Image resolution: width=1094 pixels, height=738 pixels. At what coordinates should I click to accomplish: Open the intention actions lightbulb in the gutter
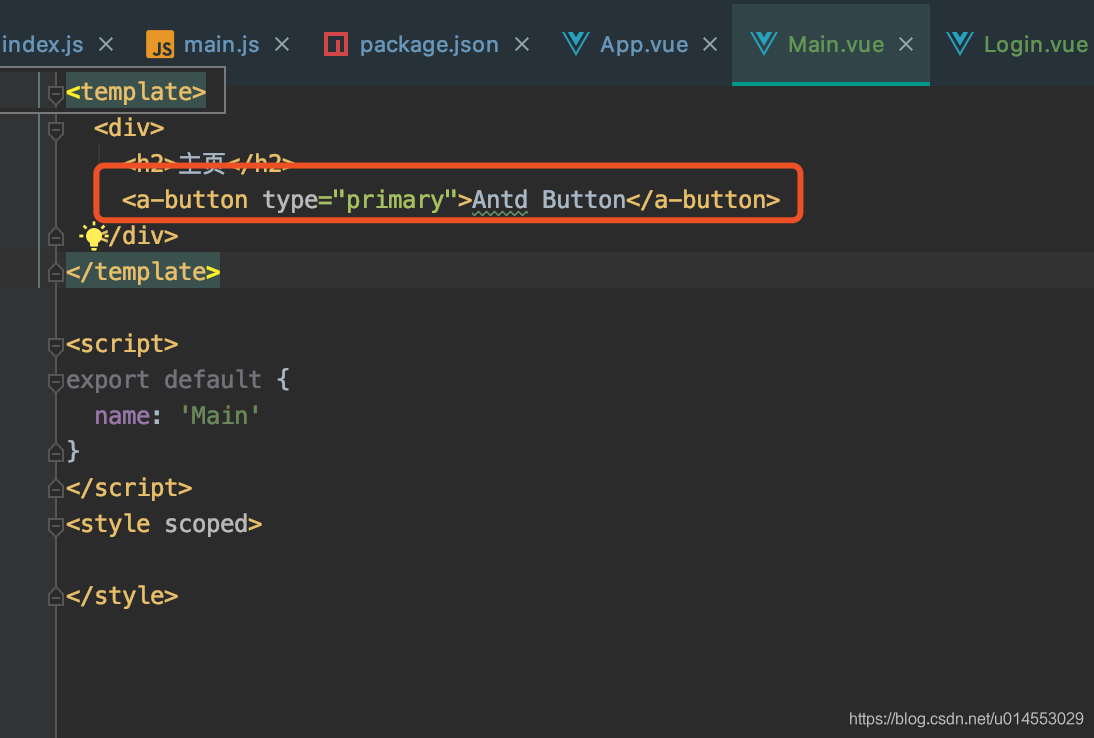[x=92, y=235]
